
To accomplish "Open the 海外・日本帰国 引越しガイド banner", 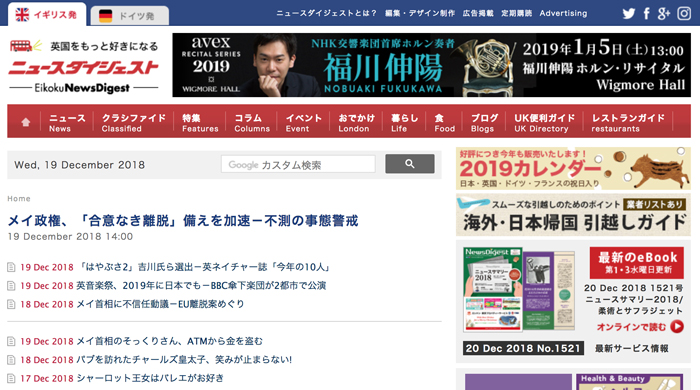I will [573, 215].
